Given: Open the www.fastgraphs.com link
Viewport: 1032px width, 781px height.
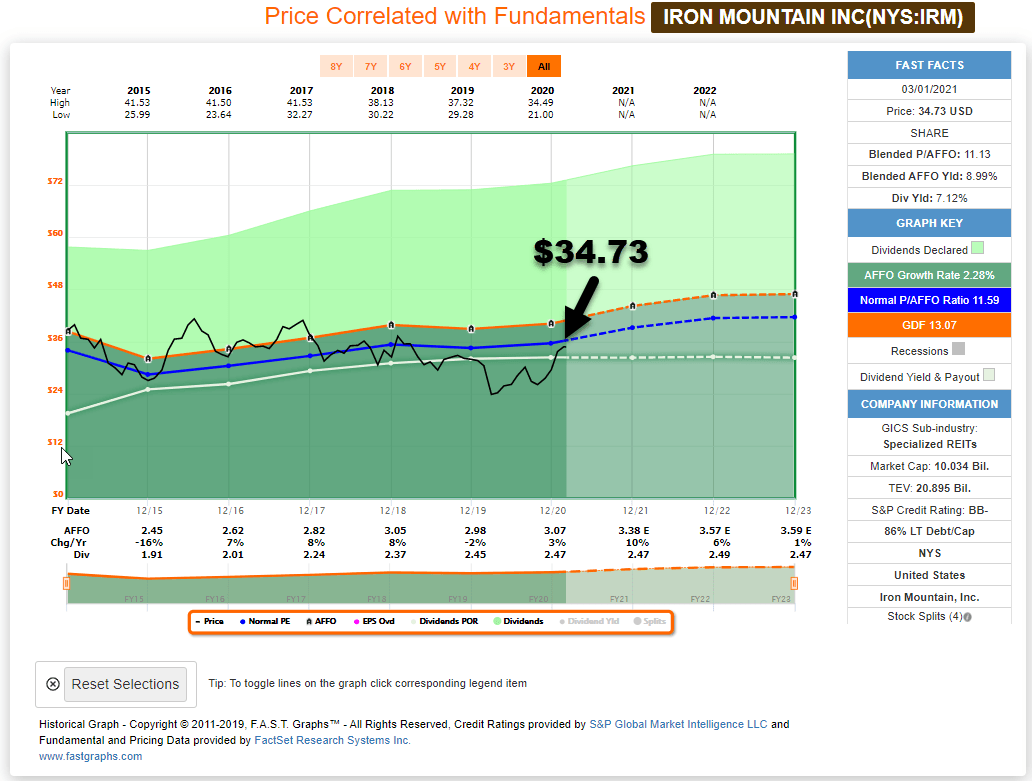Looking at the screenshot, I should coord(90,757).
